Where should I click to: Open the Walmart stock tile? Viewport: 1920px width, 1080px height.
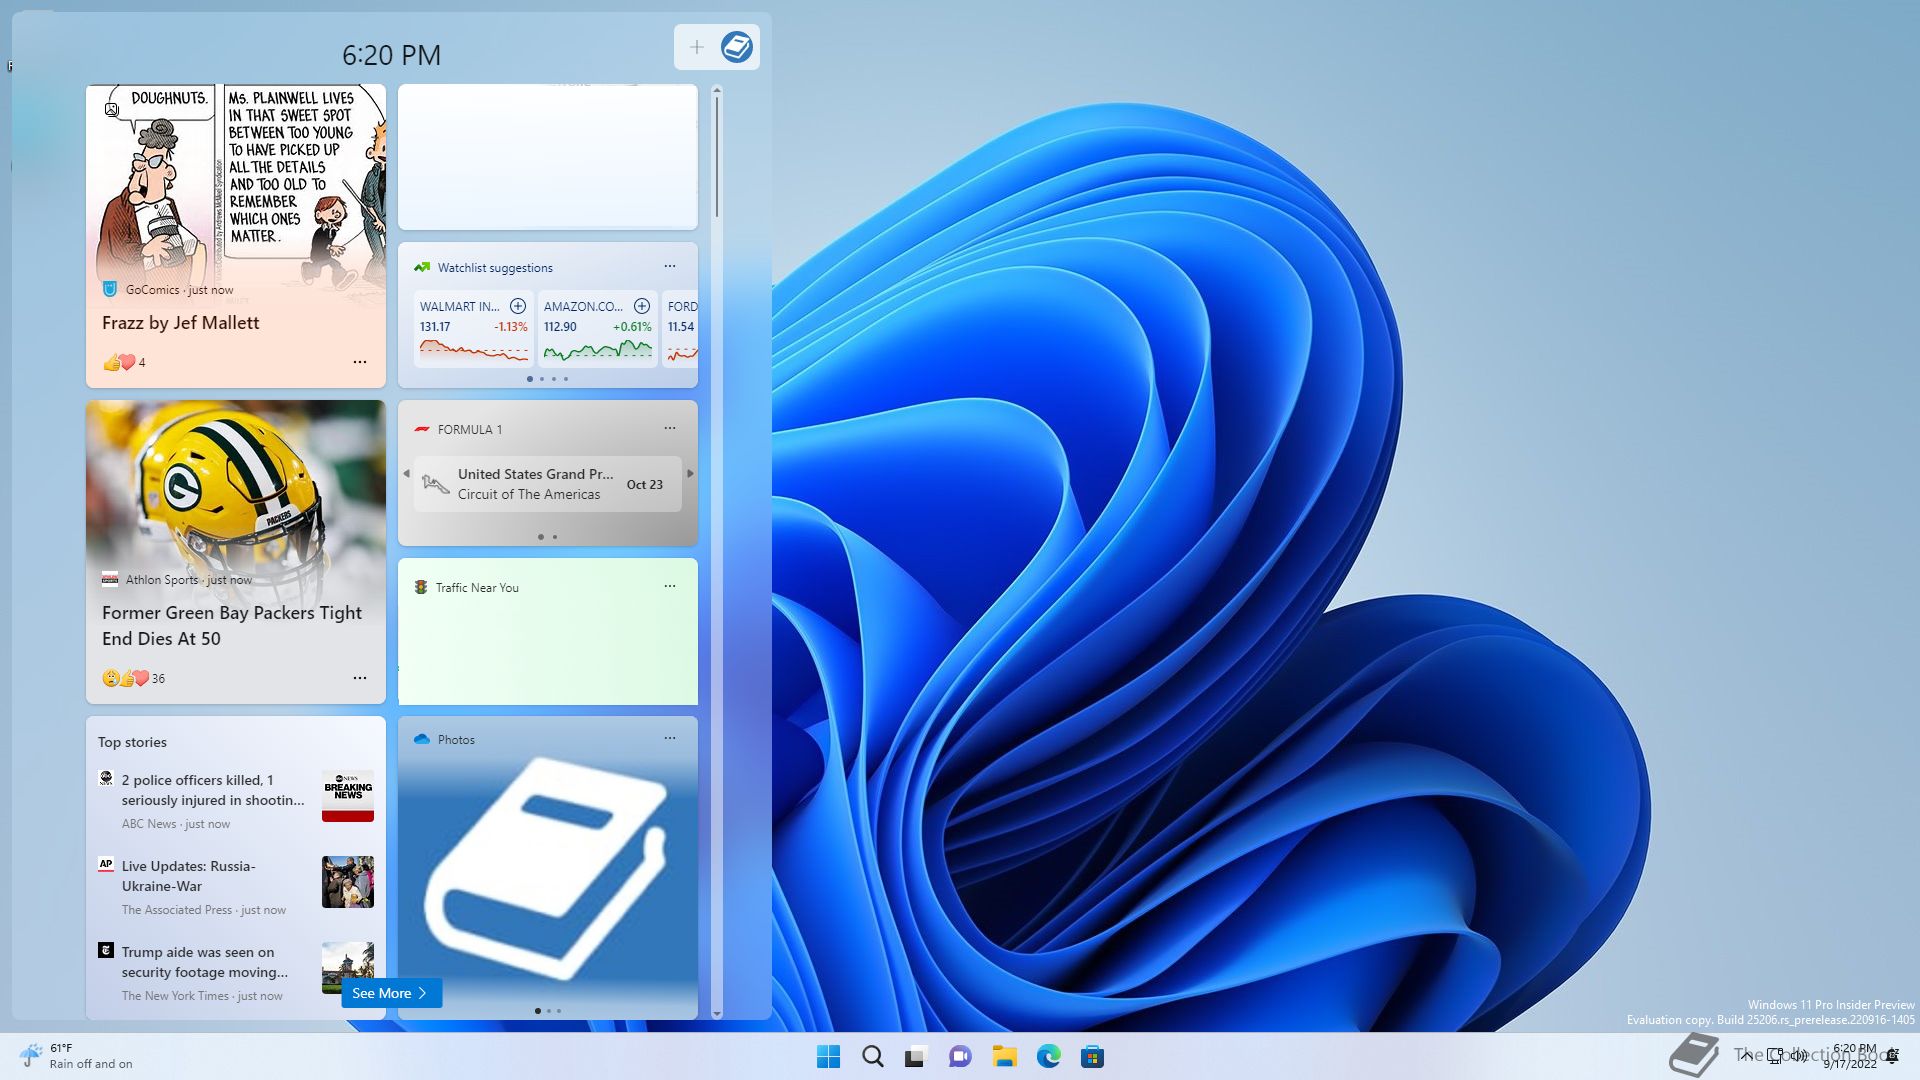[474, 328]
